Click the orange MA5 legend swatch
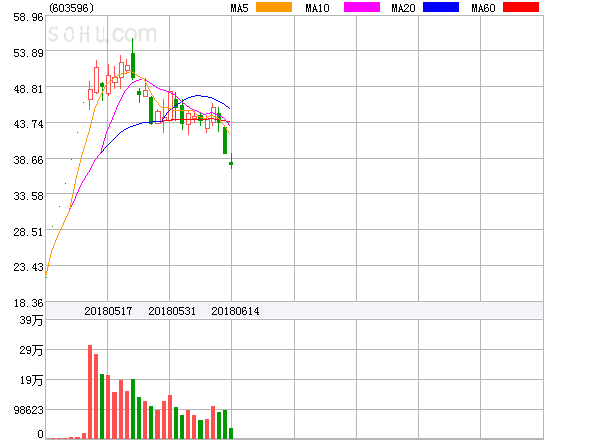 point(274,7)
